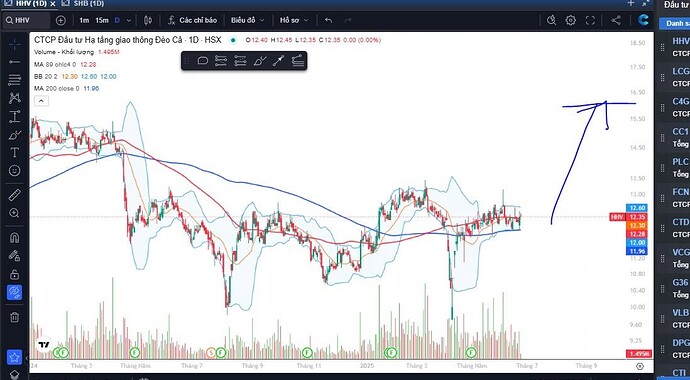
Task: Click the HHV symbol search field
Action: click(27, 20)
